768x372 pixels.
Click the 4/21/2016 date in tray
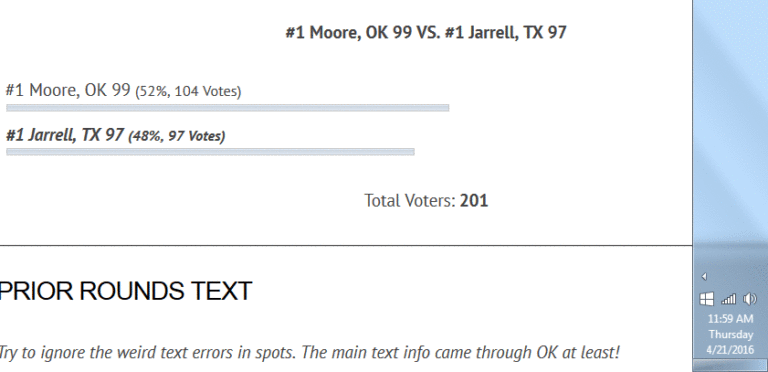tap(730, 350)
